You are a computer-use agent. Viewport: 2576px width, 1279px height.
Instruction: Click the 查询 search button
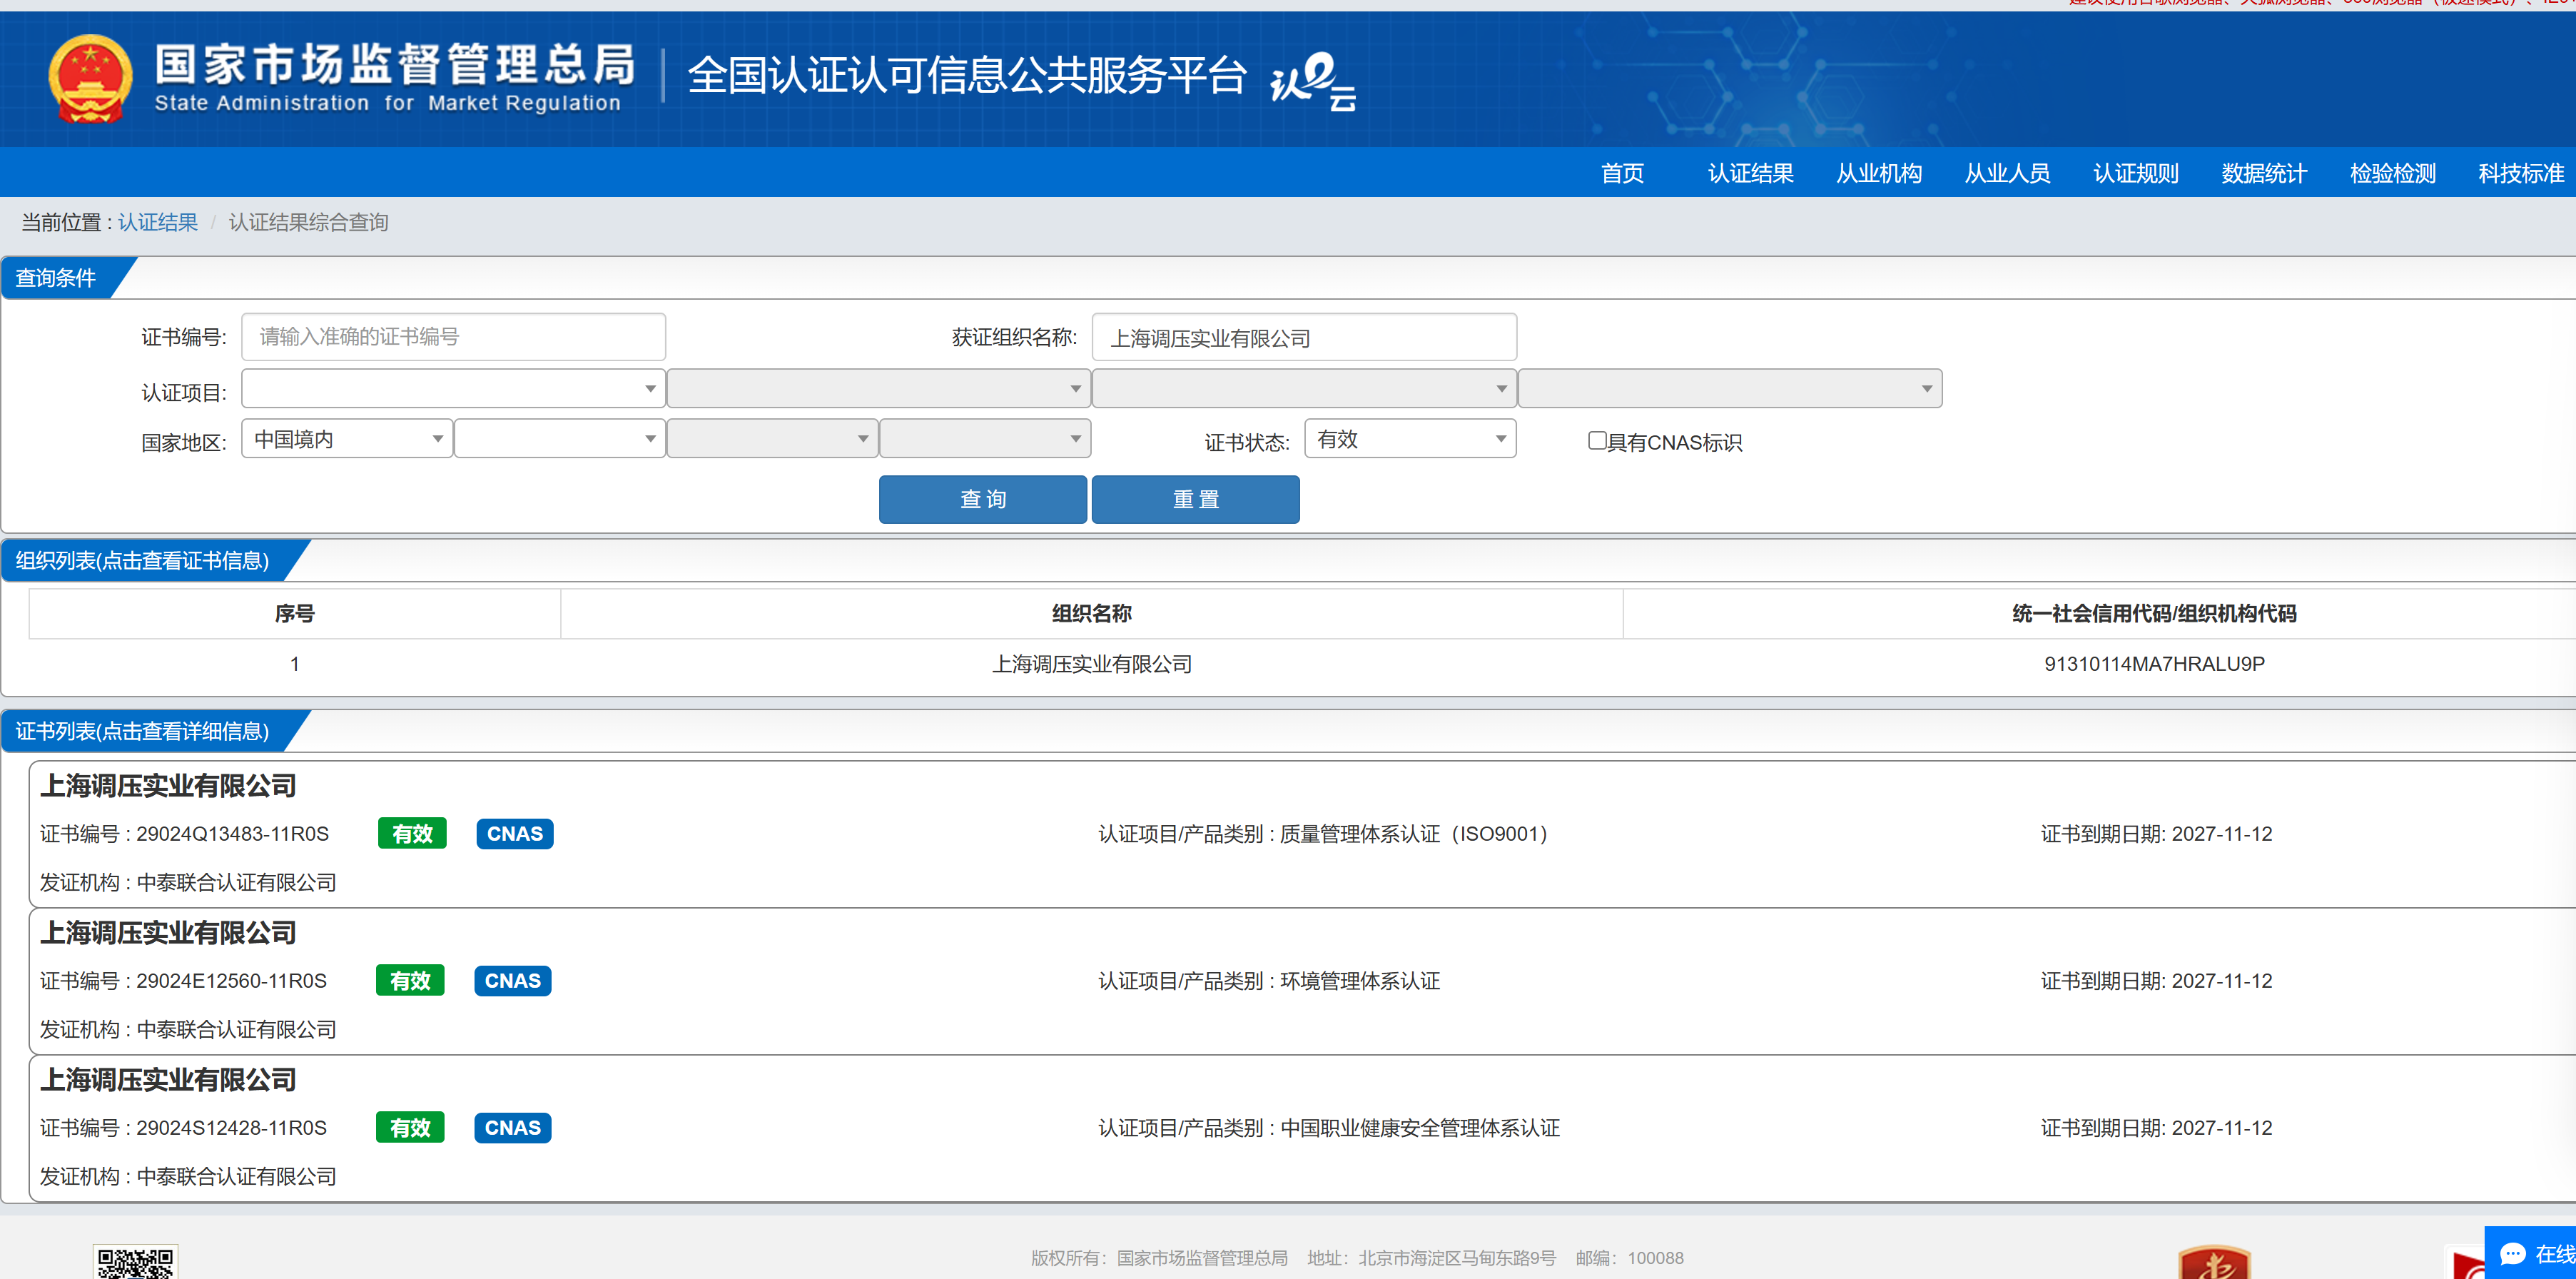click(983, 499)
